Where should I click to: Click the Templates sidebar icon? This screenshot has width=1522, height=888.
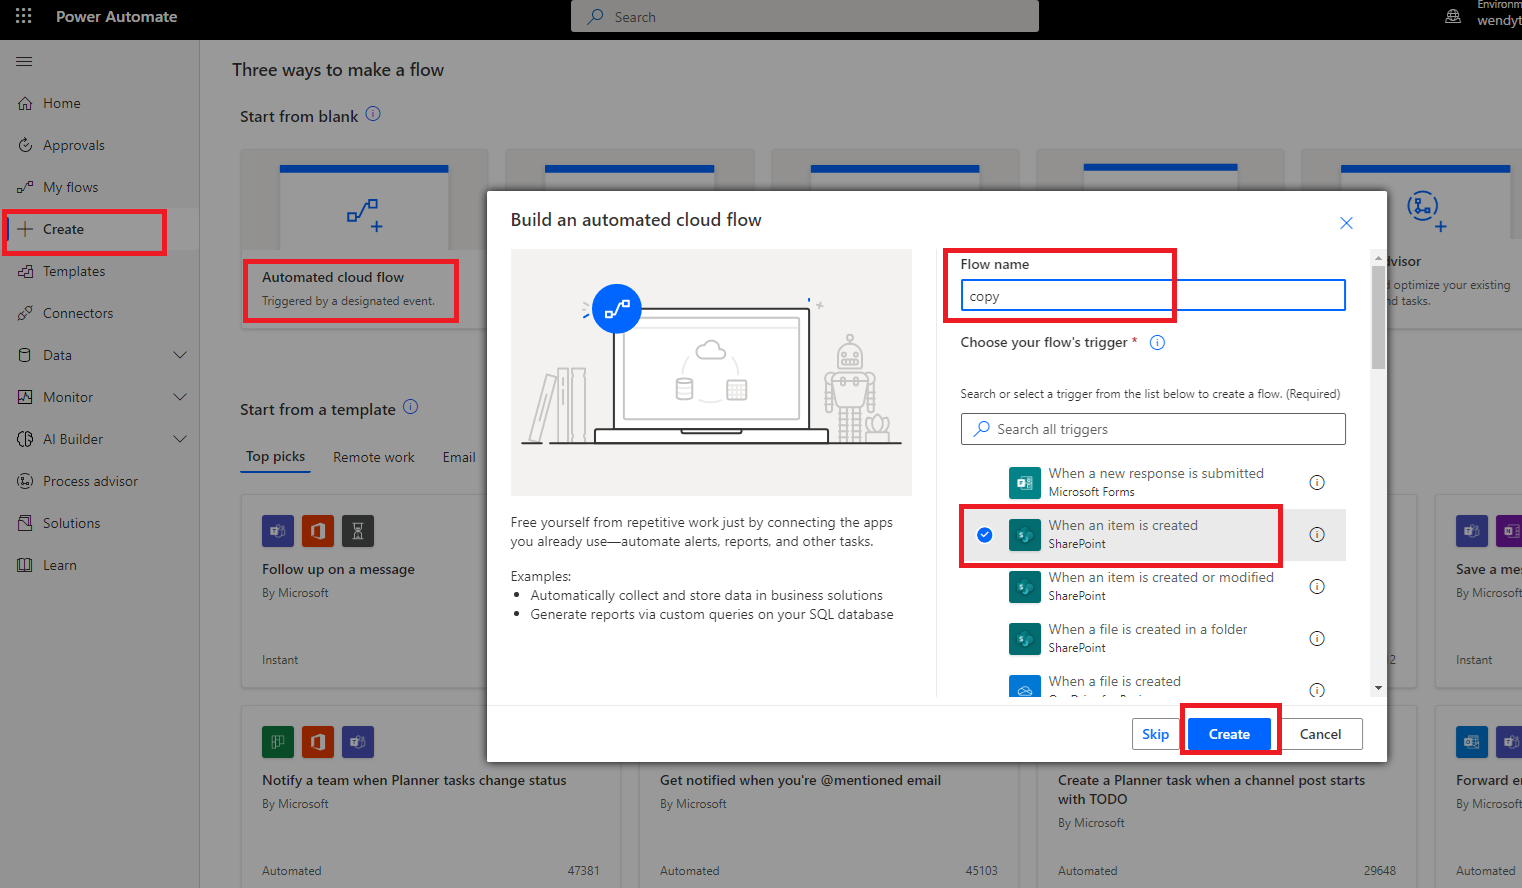tap(25, 271)
